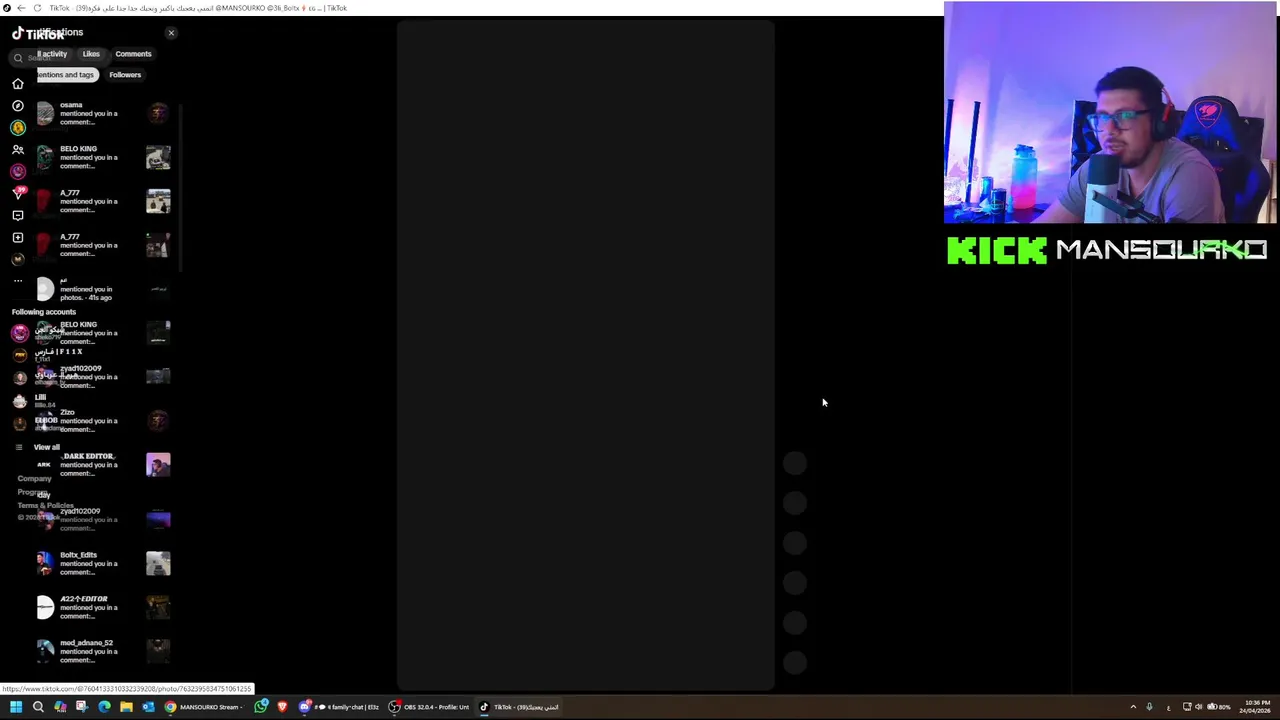The width and height of the screenshot is (1280, 720).
Task: Click osama's profile avatar
Action: [45, 113]
